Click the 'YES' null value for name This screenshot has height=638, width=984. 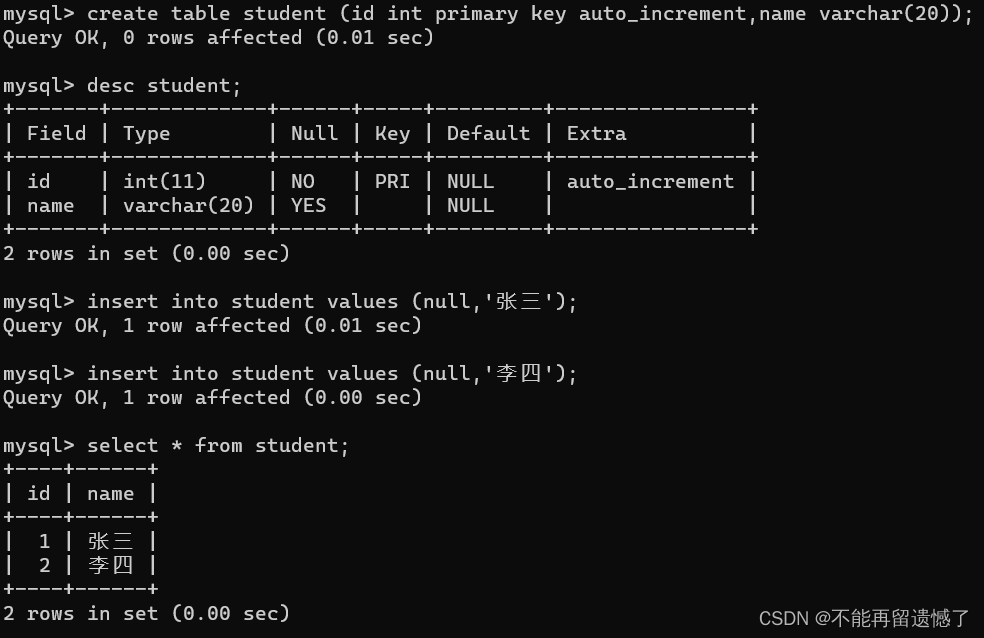pyautogui.click(x=308, y=206)
